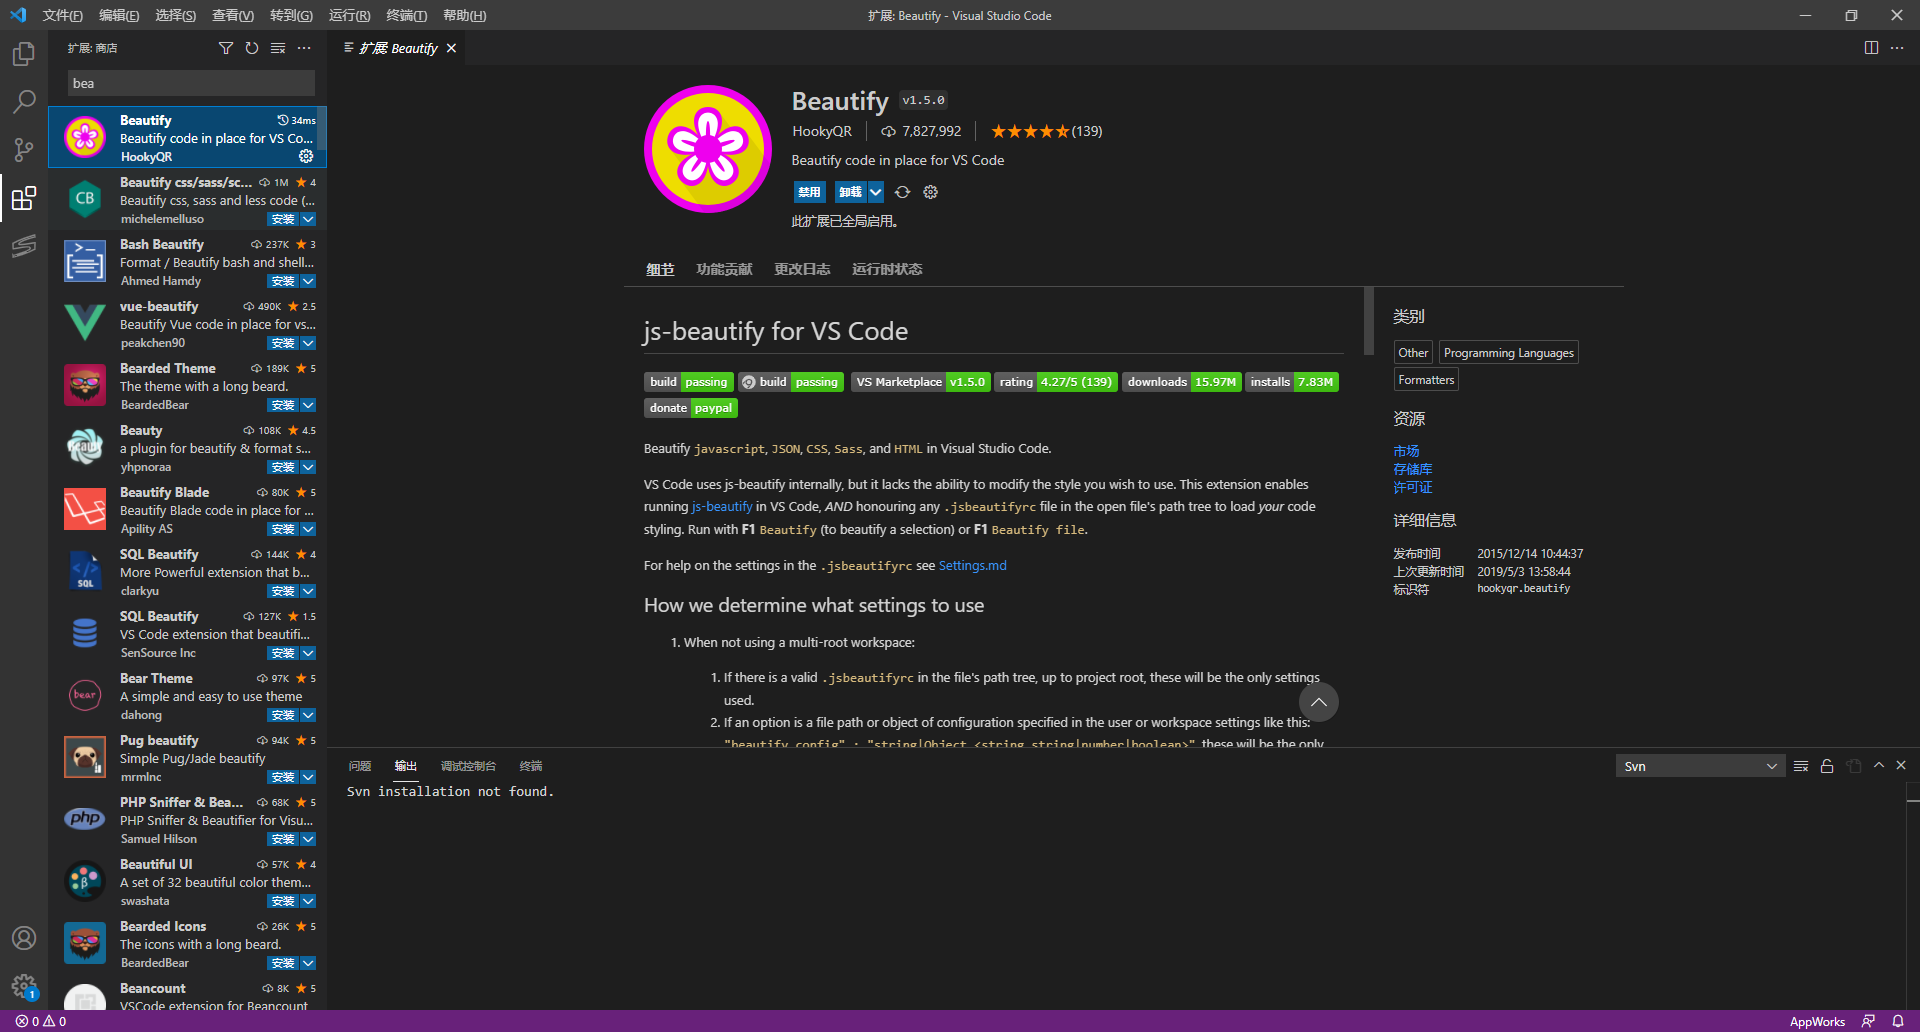Click the gear on Beautify list item
Image resolution: width=1920 pixels, height=1032 pixels.
[306, 156]
